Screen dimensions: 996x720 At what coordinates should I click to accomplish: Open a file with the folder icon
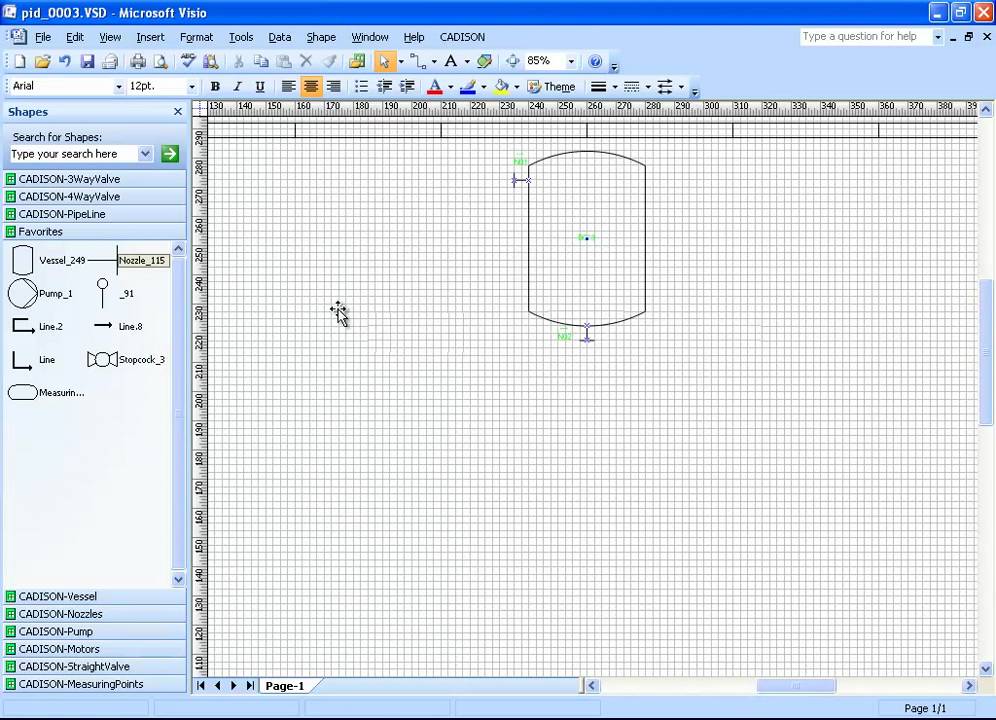(x=43, y=62)
